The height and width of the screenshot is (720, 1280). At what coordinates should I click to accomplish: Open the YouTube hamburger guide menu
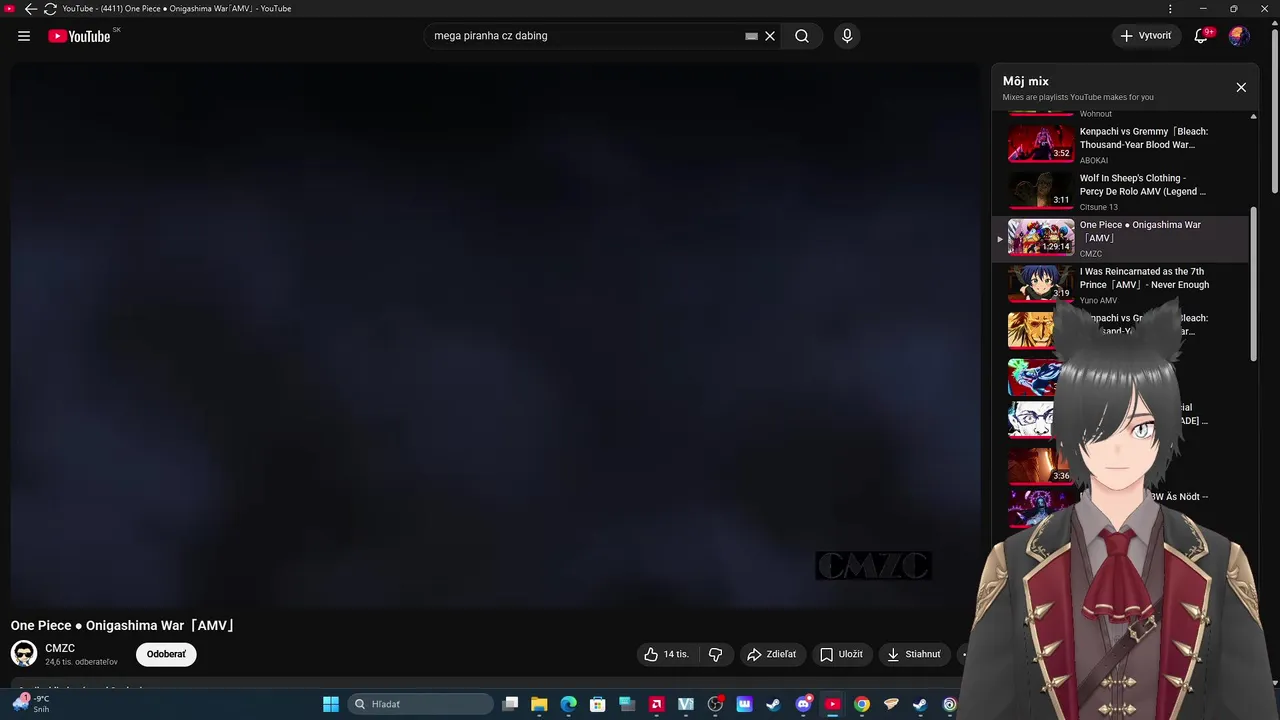click(x=24, y=36)
